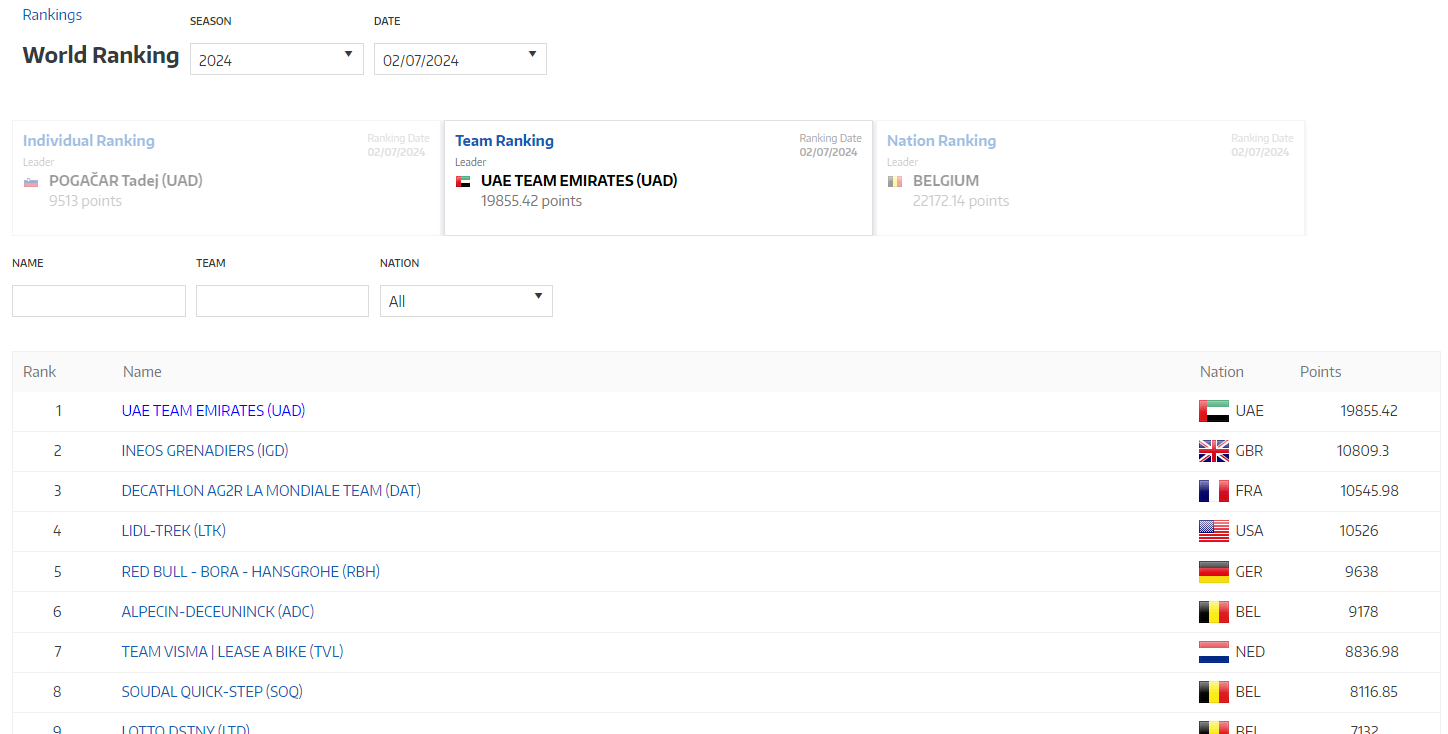Click the points value 10809.3
Image resolution: width=1448 pixels, height=734 pixels.
click(x=1363, y=451)
